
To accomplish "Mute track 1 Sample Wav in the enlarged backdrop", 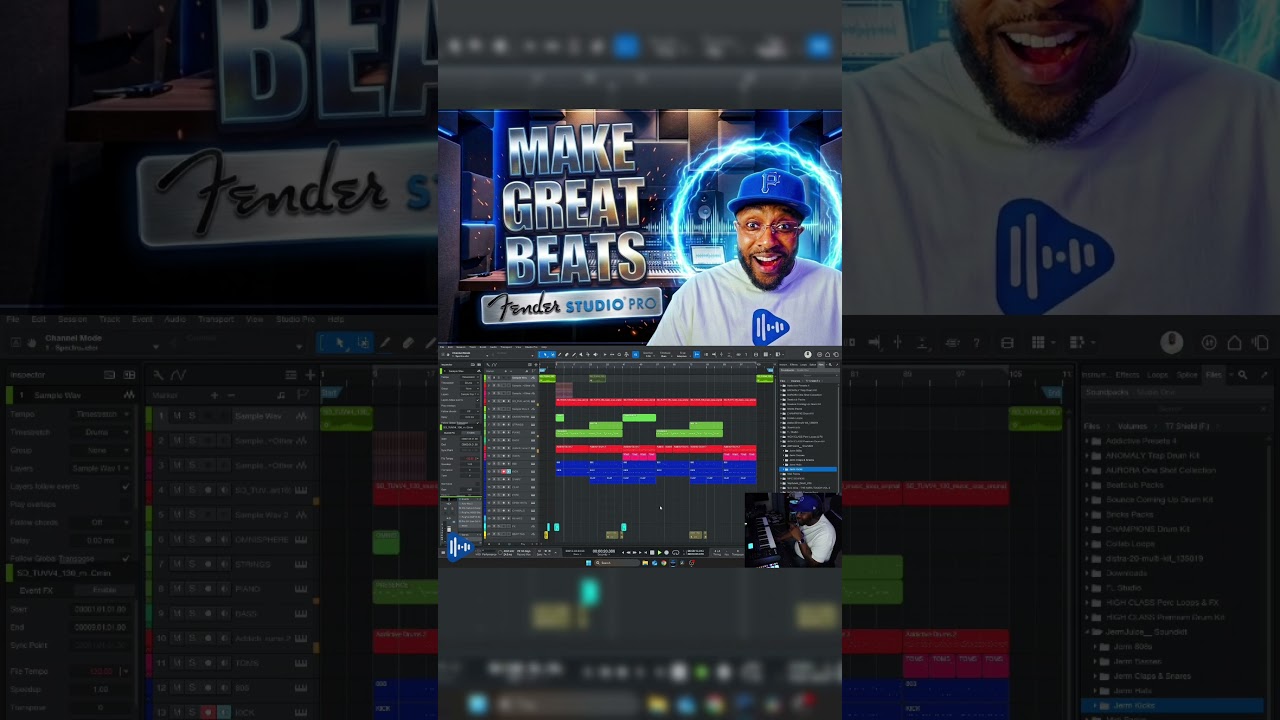I will [177, 416].
